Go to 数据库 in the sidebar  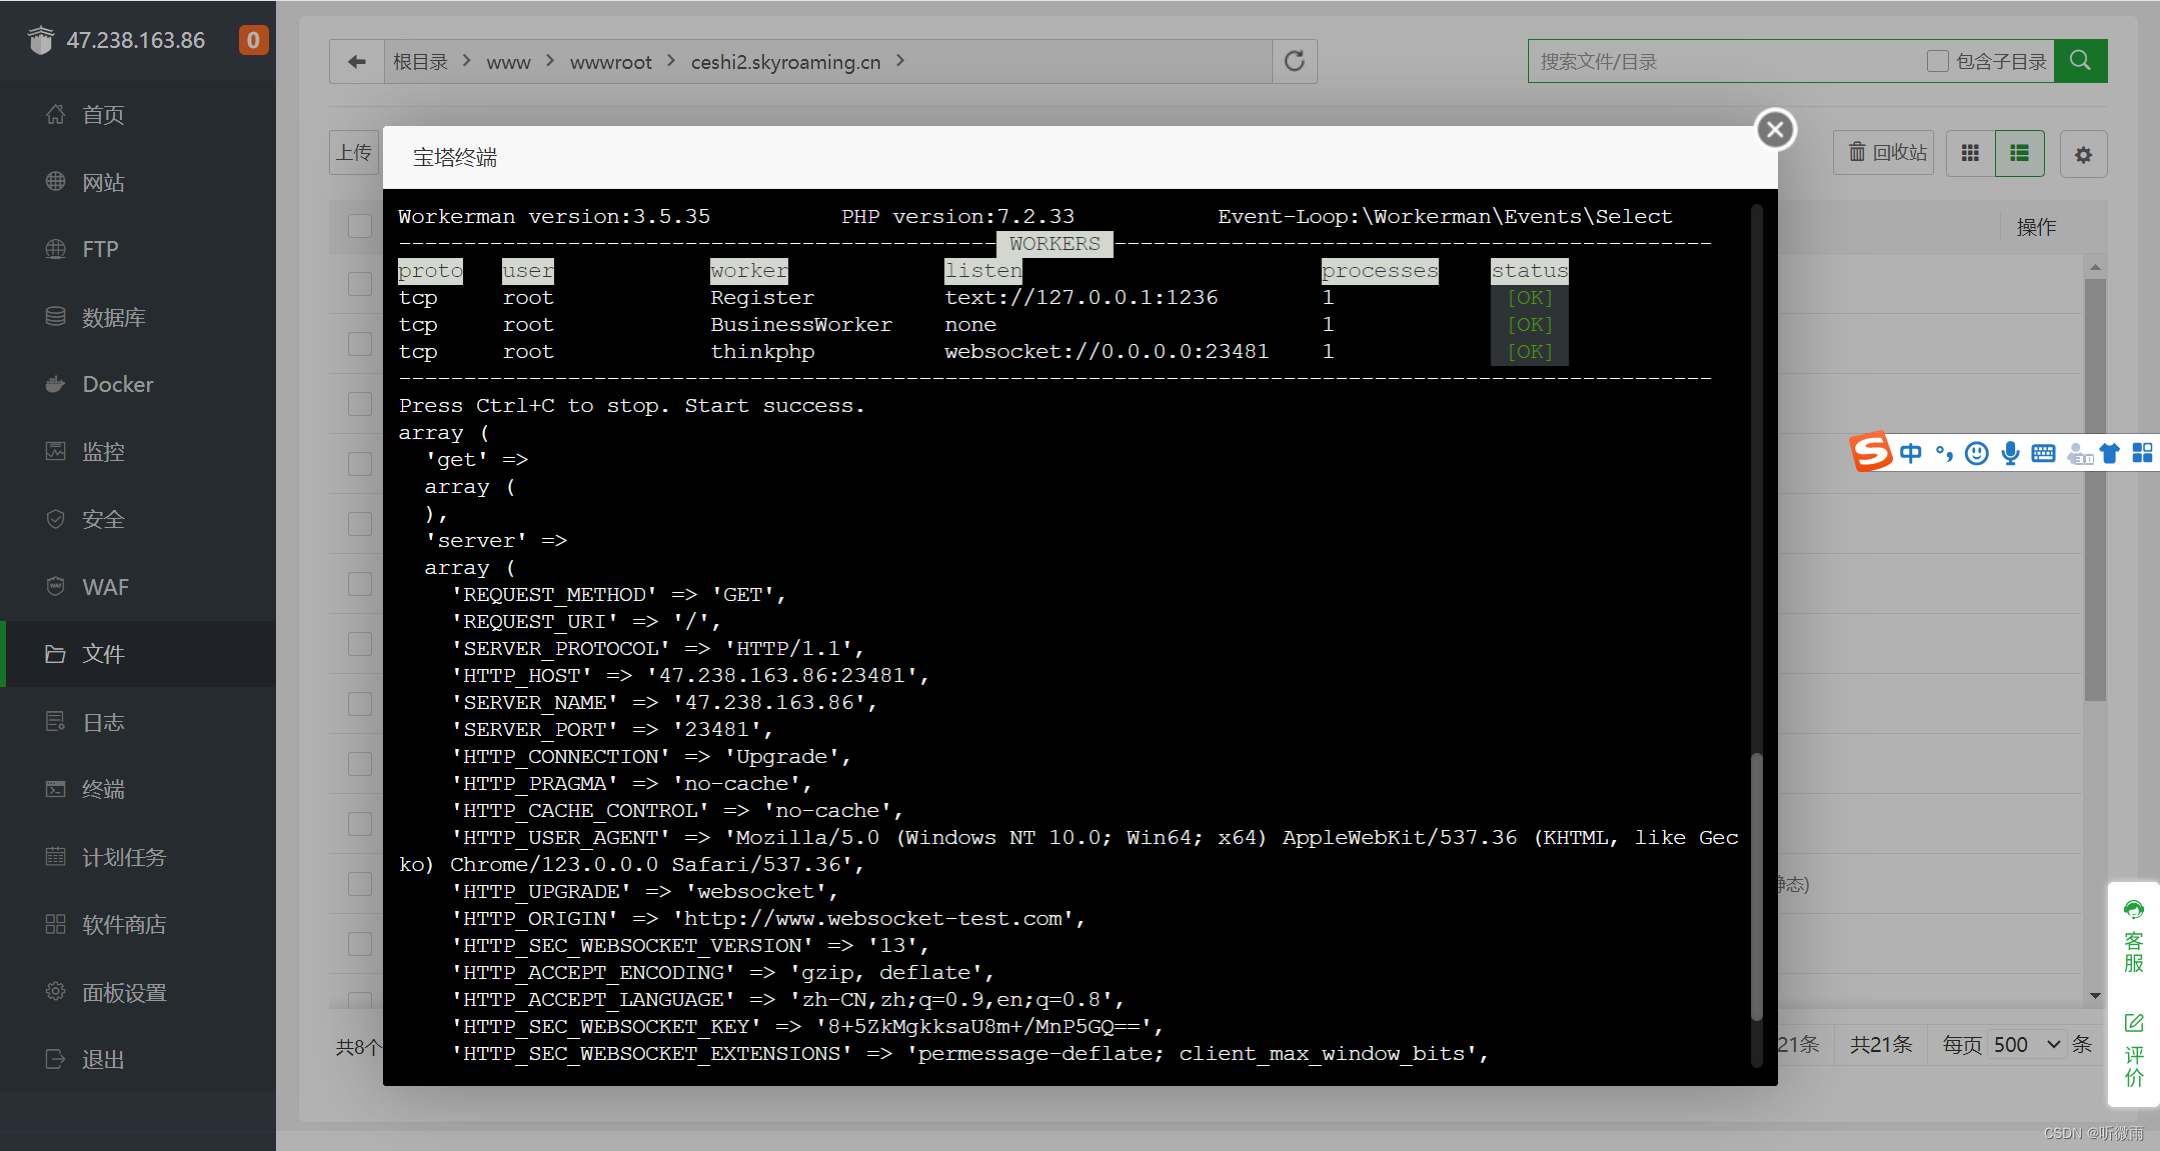coord(113,317)
